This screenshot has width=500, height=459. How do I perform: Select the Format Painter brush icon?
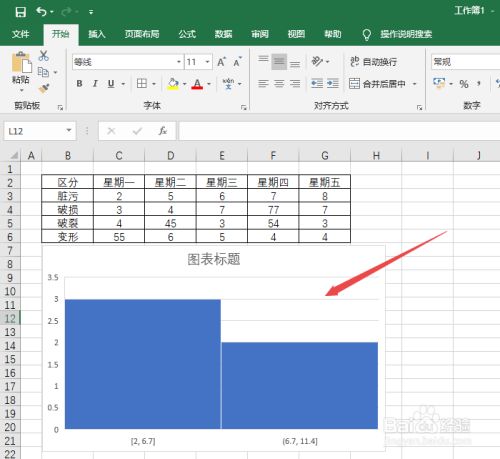tap(43, 88)
